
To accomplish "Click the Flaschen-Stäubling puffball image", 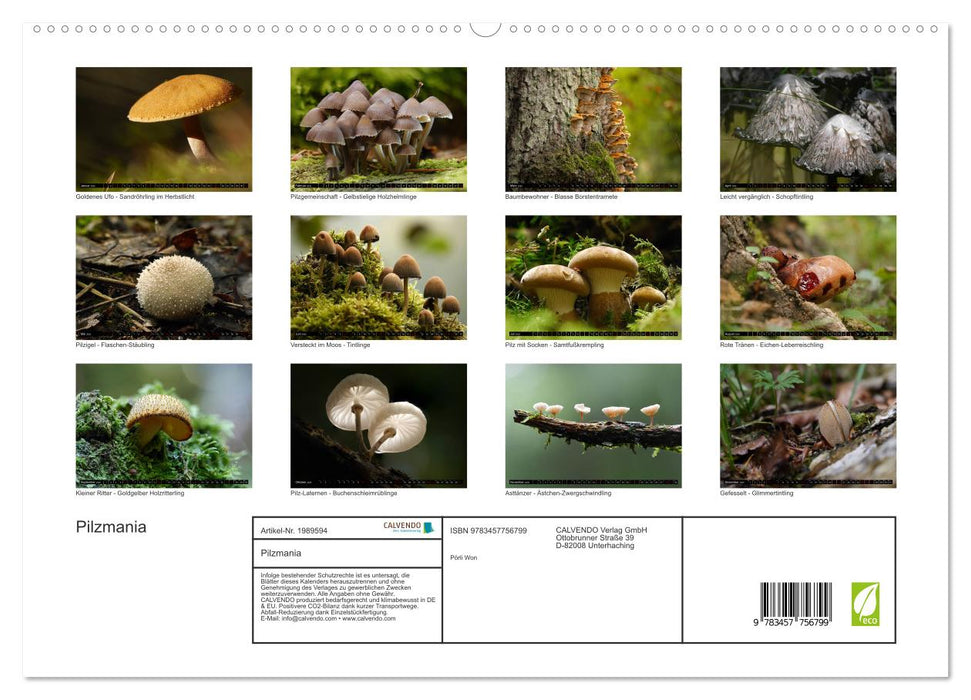I will pos(165,276).
